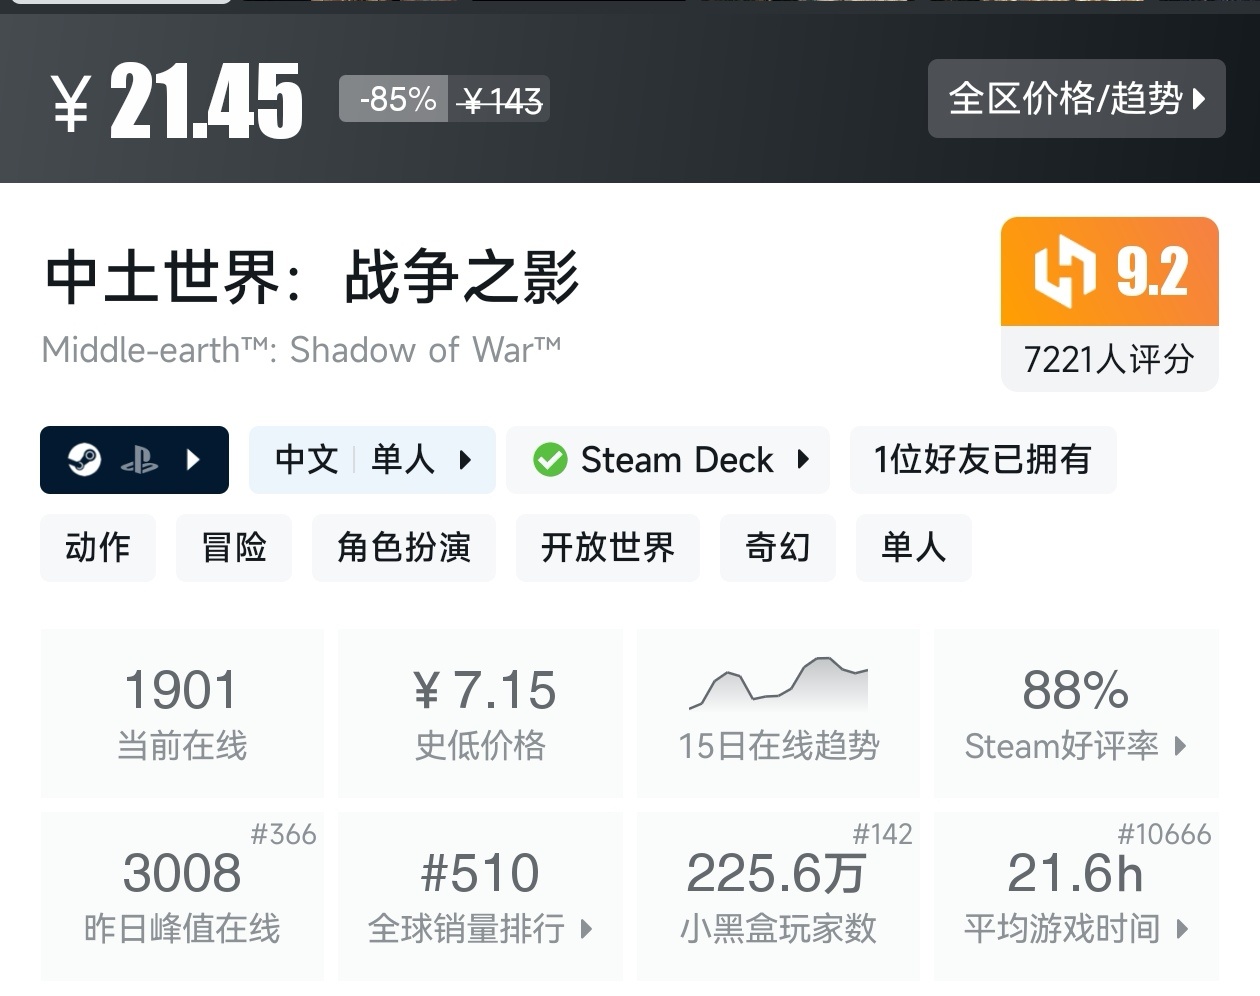Viewport: 1260px width, 996px height.
Task: Click the 1901 当前在线 stat card
Action: pyautogui.click(x=182, y=713)
